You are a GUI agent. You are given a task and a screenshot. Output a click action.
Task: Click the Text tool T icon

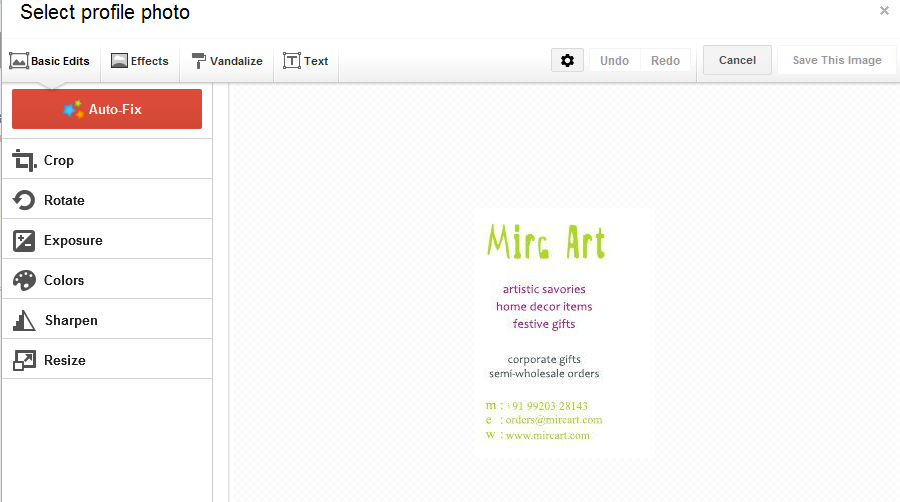[x=292, y=60]
